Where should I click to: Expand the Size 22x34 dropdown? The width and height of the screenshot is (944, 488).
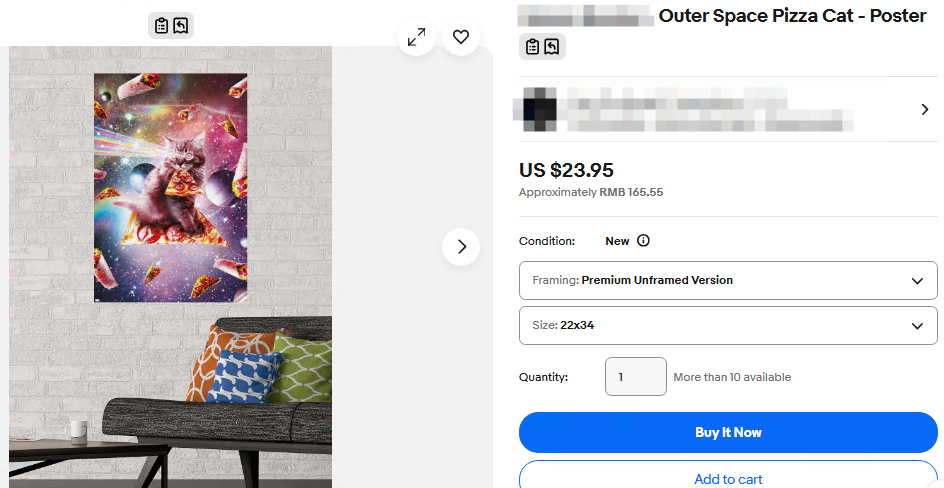pyautogui.click(x=728, y=326)
